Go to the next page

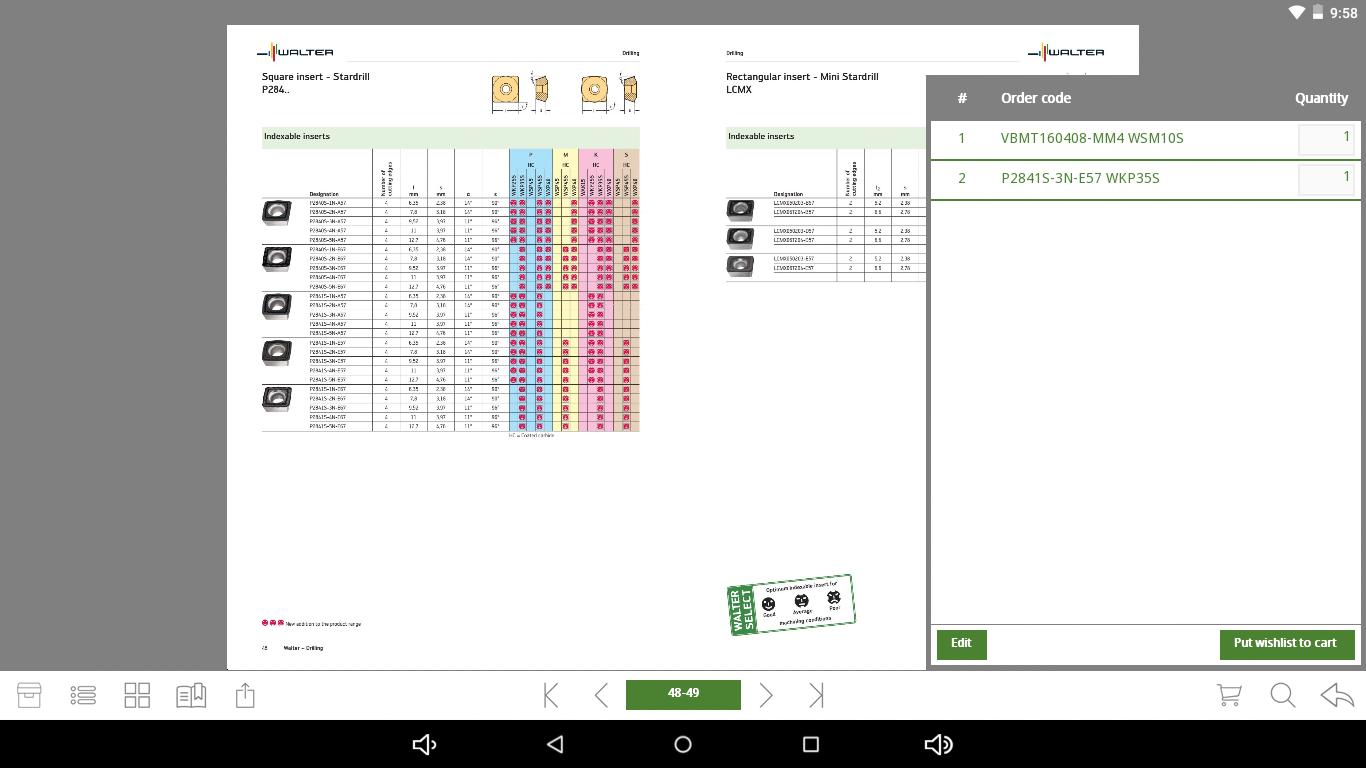766,695
